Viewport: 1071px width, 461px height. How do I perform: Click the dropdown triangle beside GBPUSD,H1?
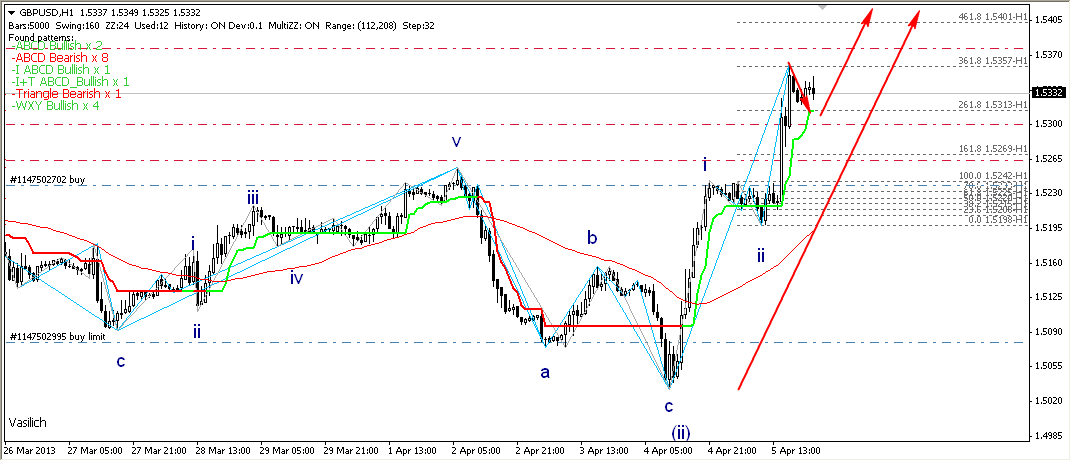coord(10,13)
